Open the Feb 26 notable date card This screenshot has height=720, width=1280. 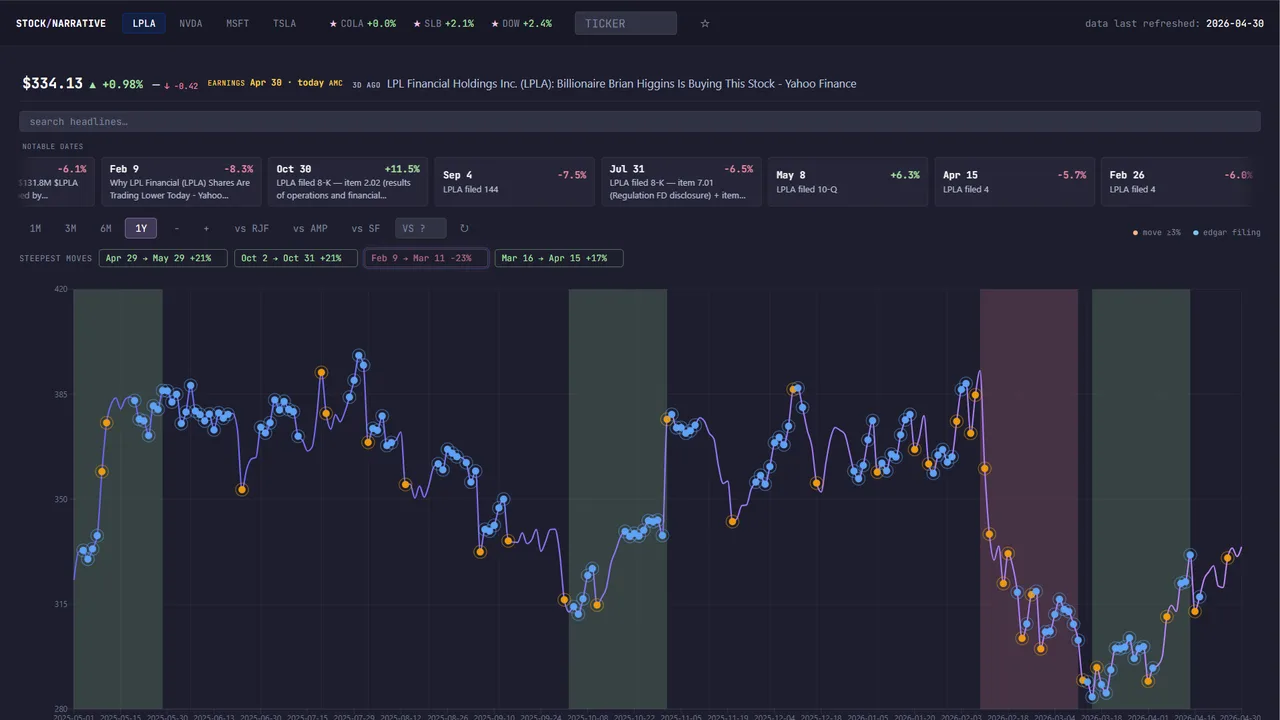pyautogui.click(x=1180, y=181)
